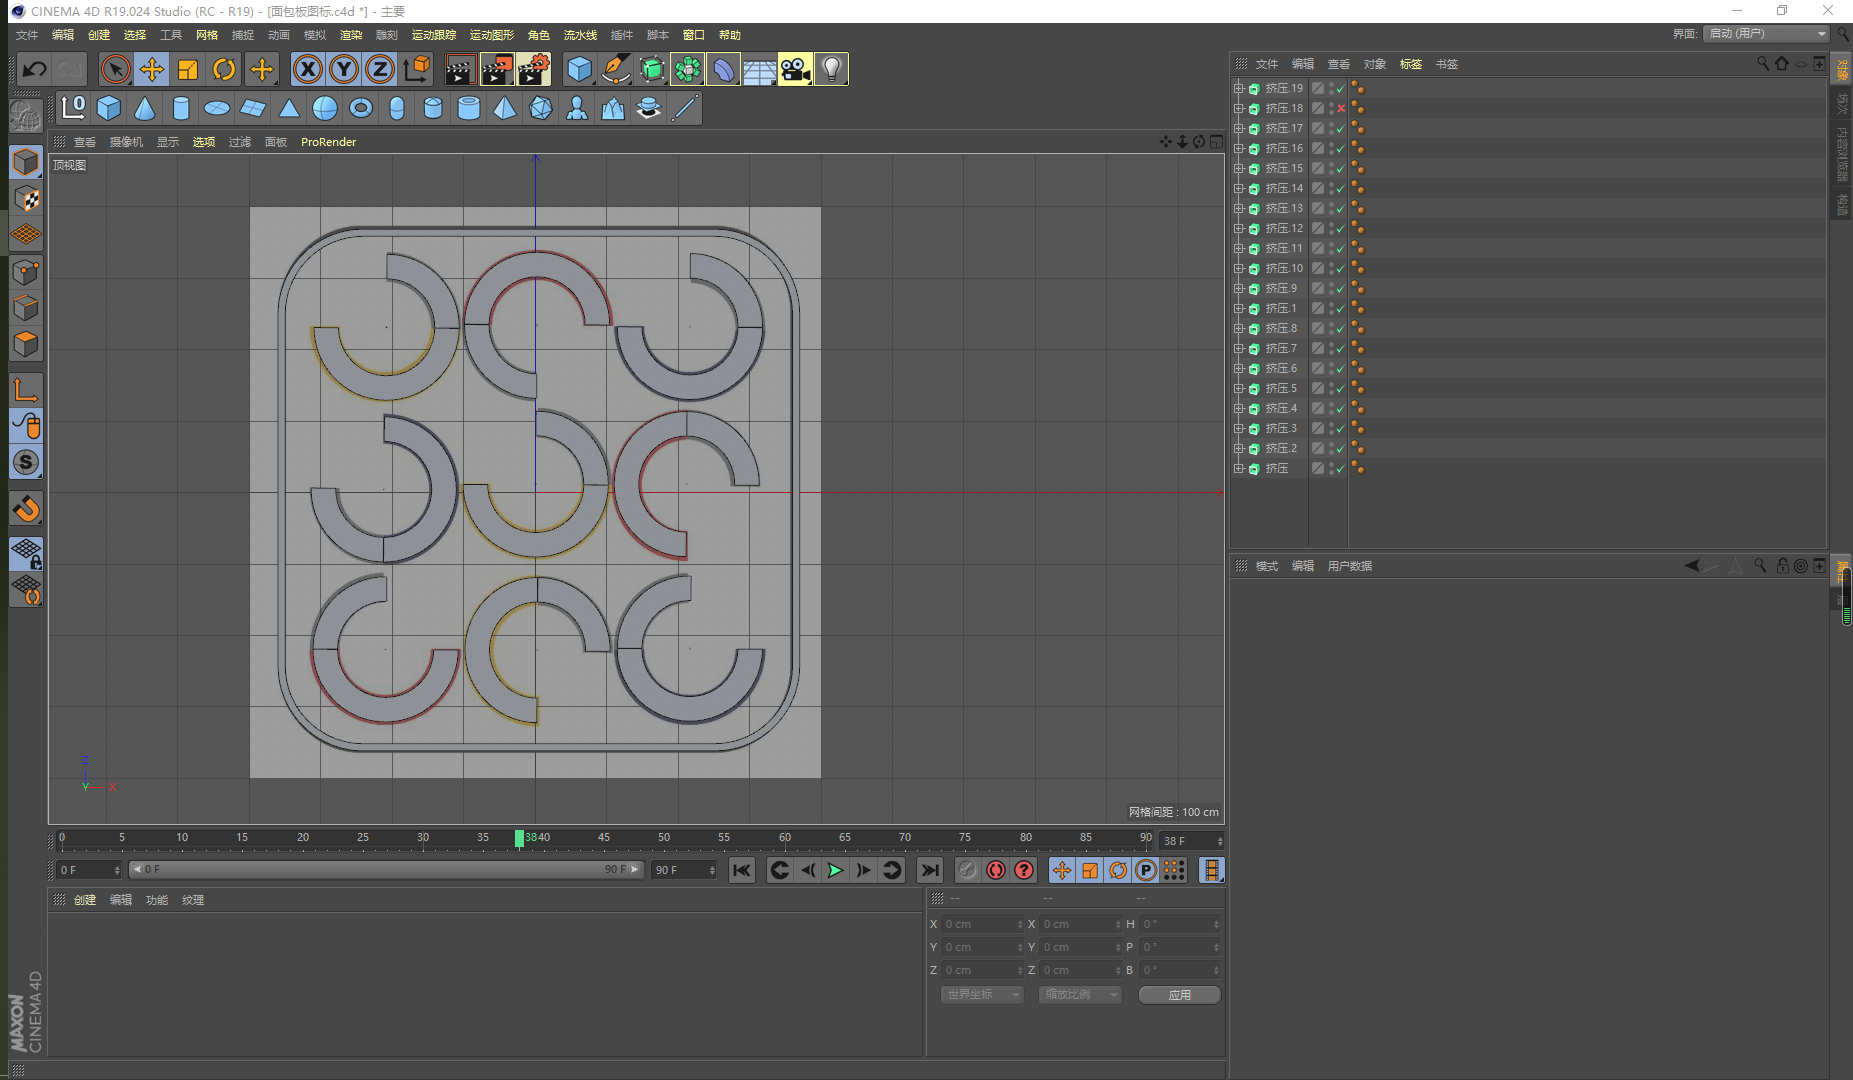The image size is (1853, 1080).
Task: Click the 应用 apply button
Action: [1180, 994]
